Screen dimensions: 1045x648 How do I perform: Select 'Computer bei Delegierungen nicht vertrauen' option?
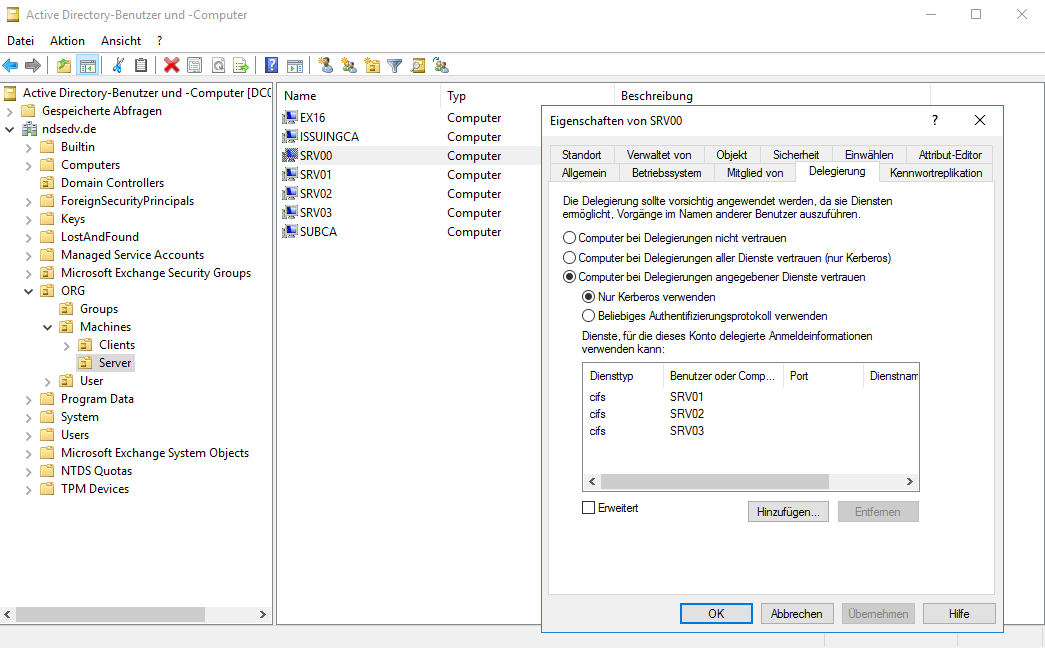click(x=570, y=238)
